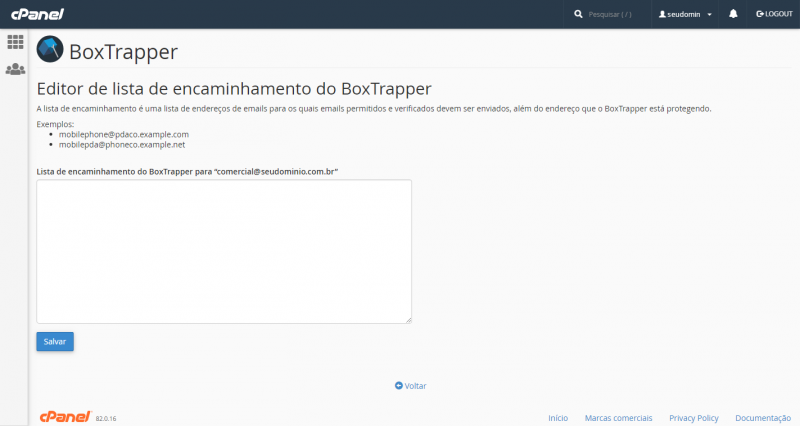Open the home grid icon in sidebar
Screen dimensions: 800x426
click(15, 42)
